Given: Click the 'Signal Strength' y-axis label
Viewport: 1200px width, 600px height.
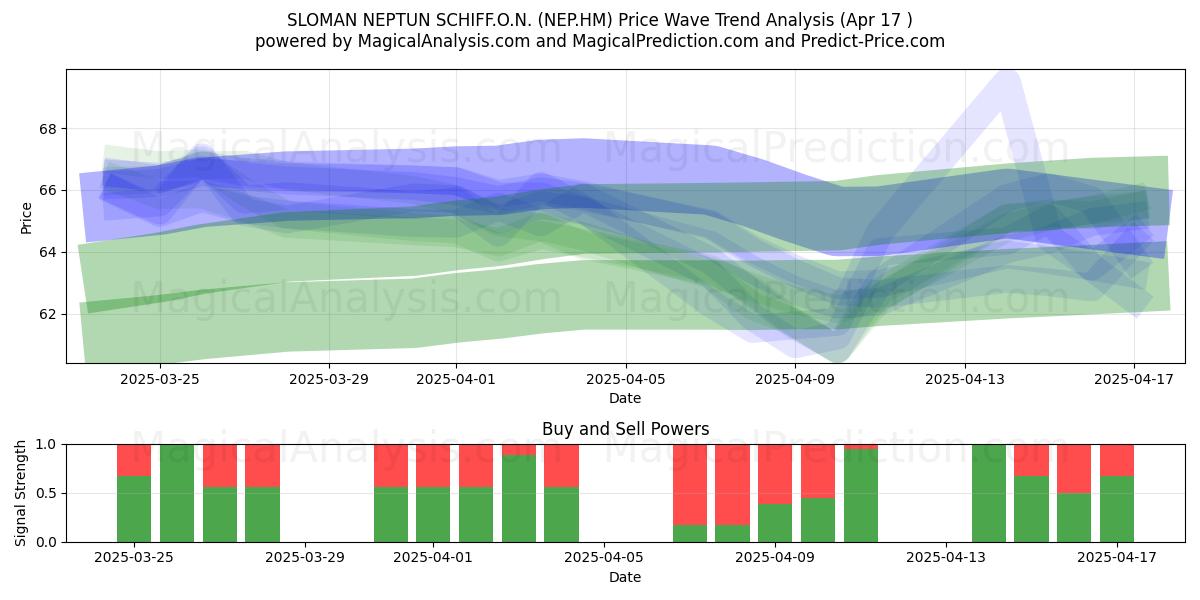Looking at the screenshot, I should tap(22, 493).
